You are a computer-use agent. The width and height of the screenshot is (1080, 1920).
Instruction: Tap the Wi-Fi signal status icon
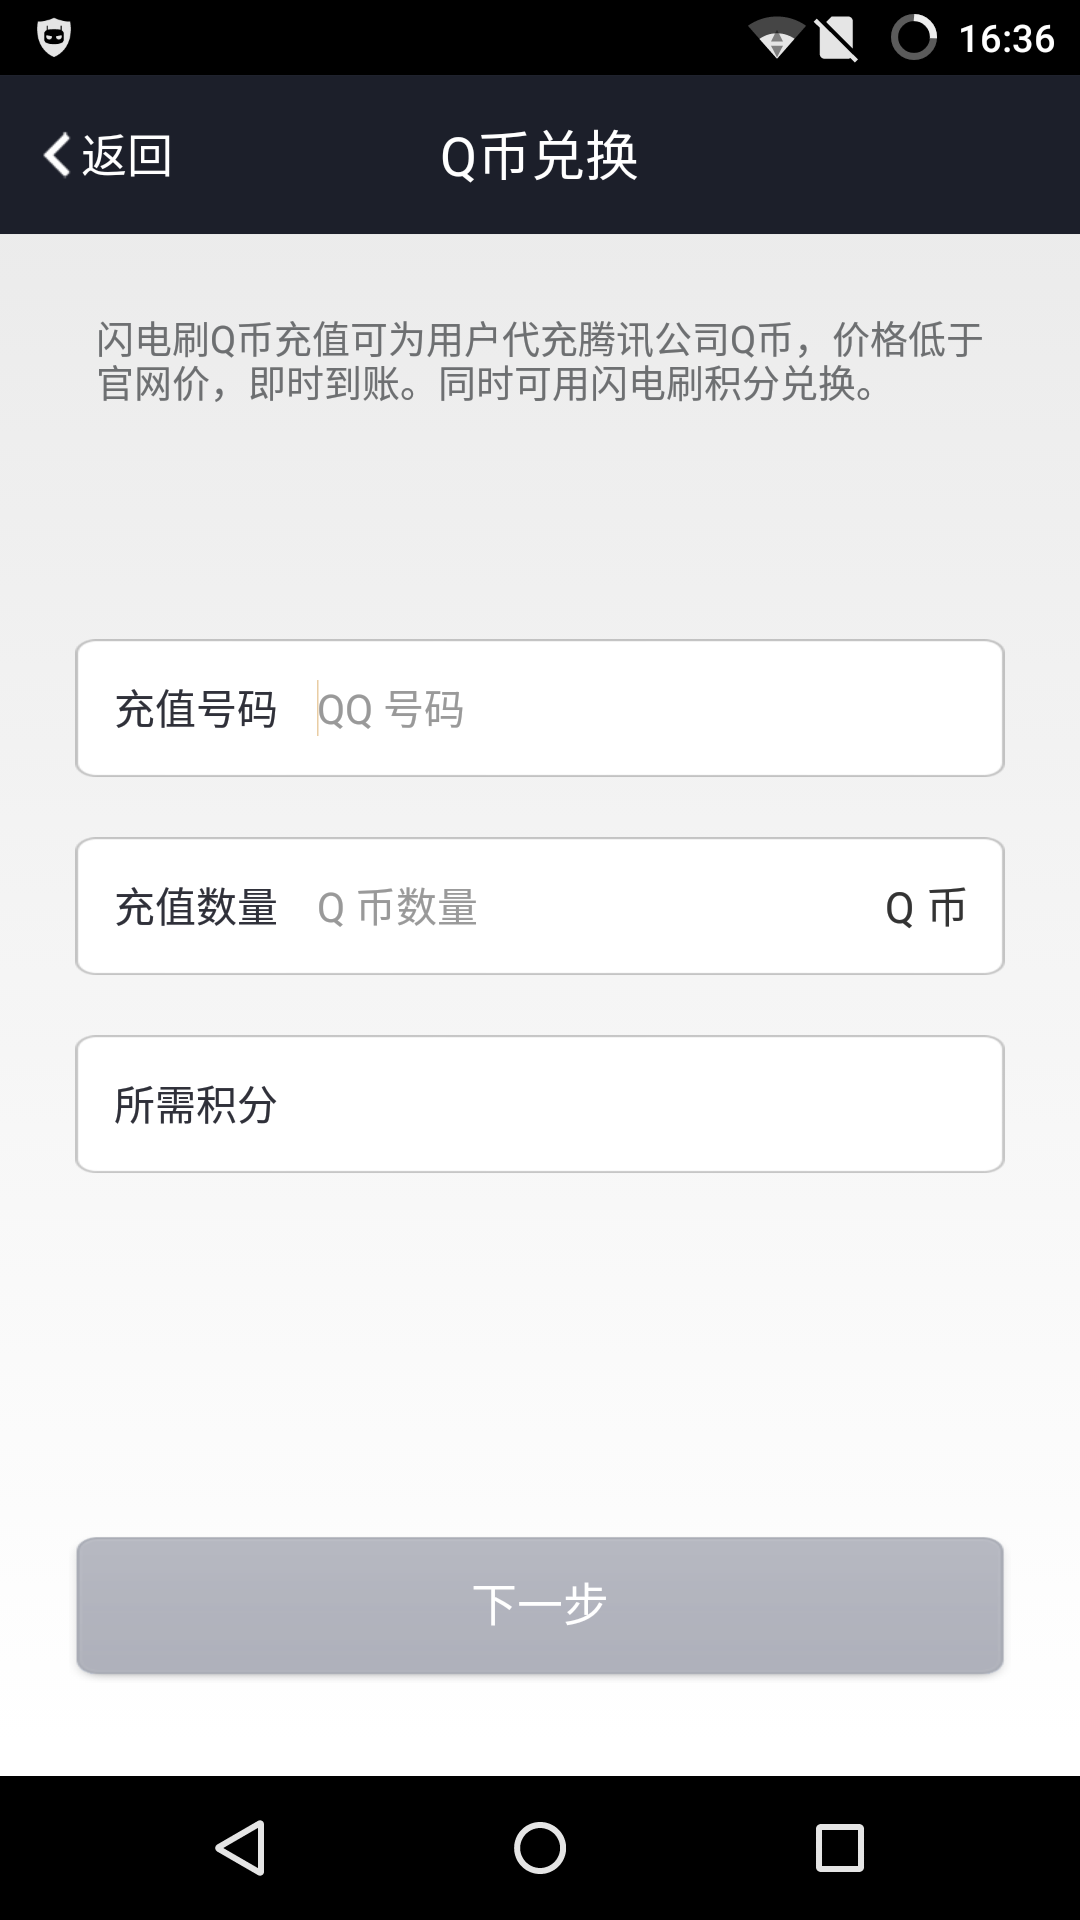coord(776,39)
